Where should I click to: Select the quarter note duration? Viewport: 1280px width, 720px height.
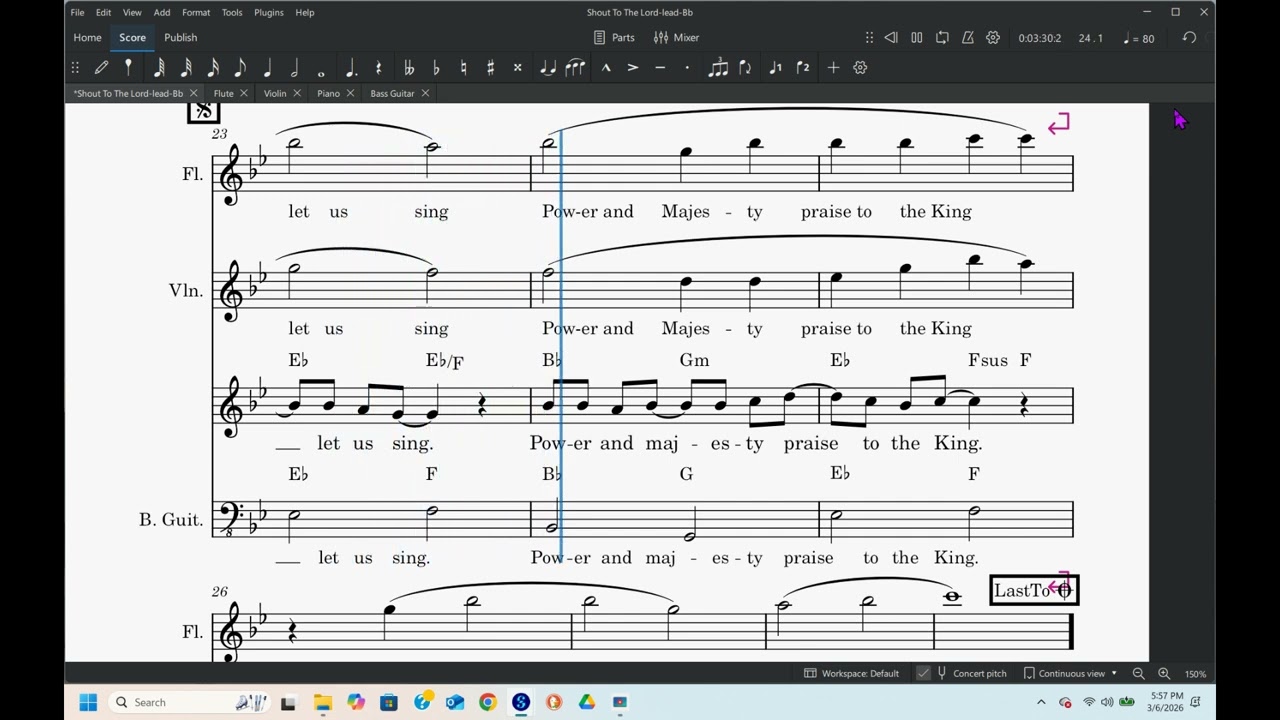[267, 67]
